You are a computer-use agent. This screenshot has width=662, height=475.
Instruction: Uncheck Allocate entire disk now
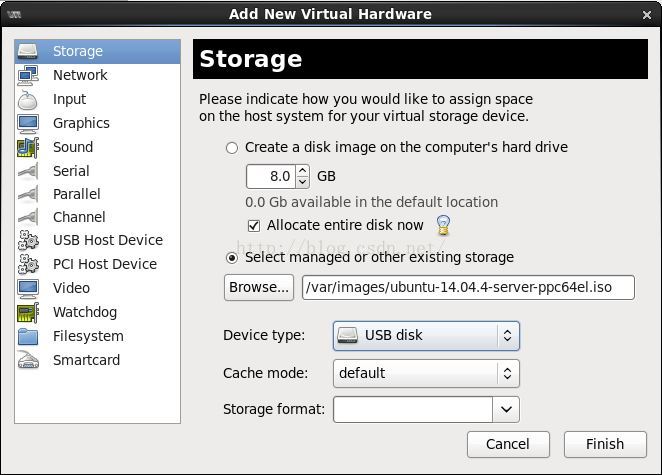(254, 225)
